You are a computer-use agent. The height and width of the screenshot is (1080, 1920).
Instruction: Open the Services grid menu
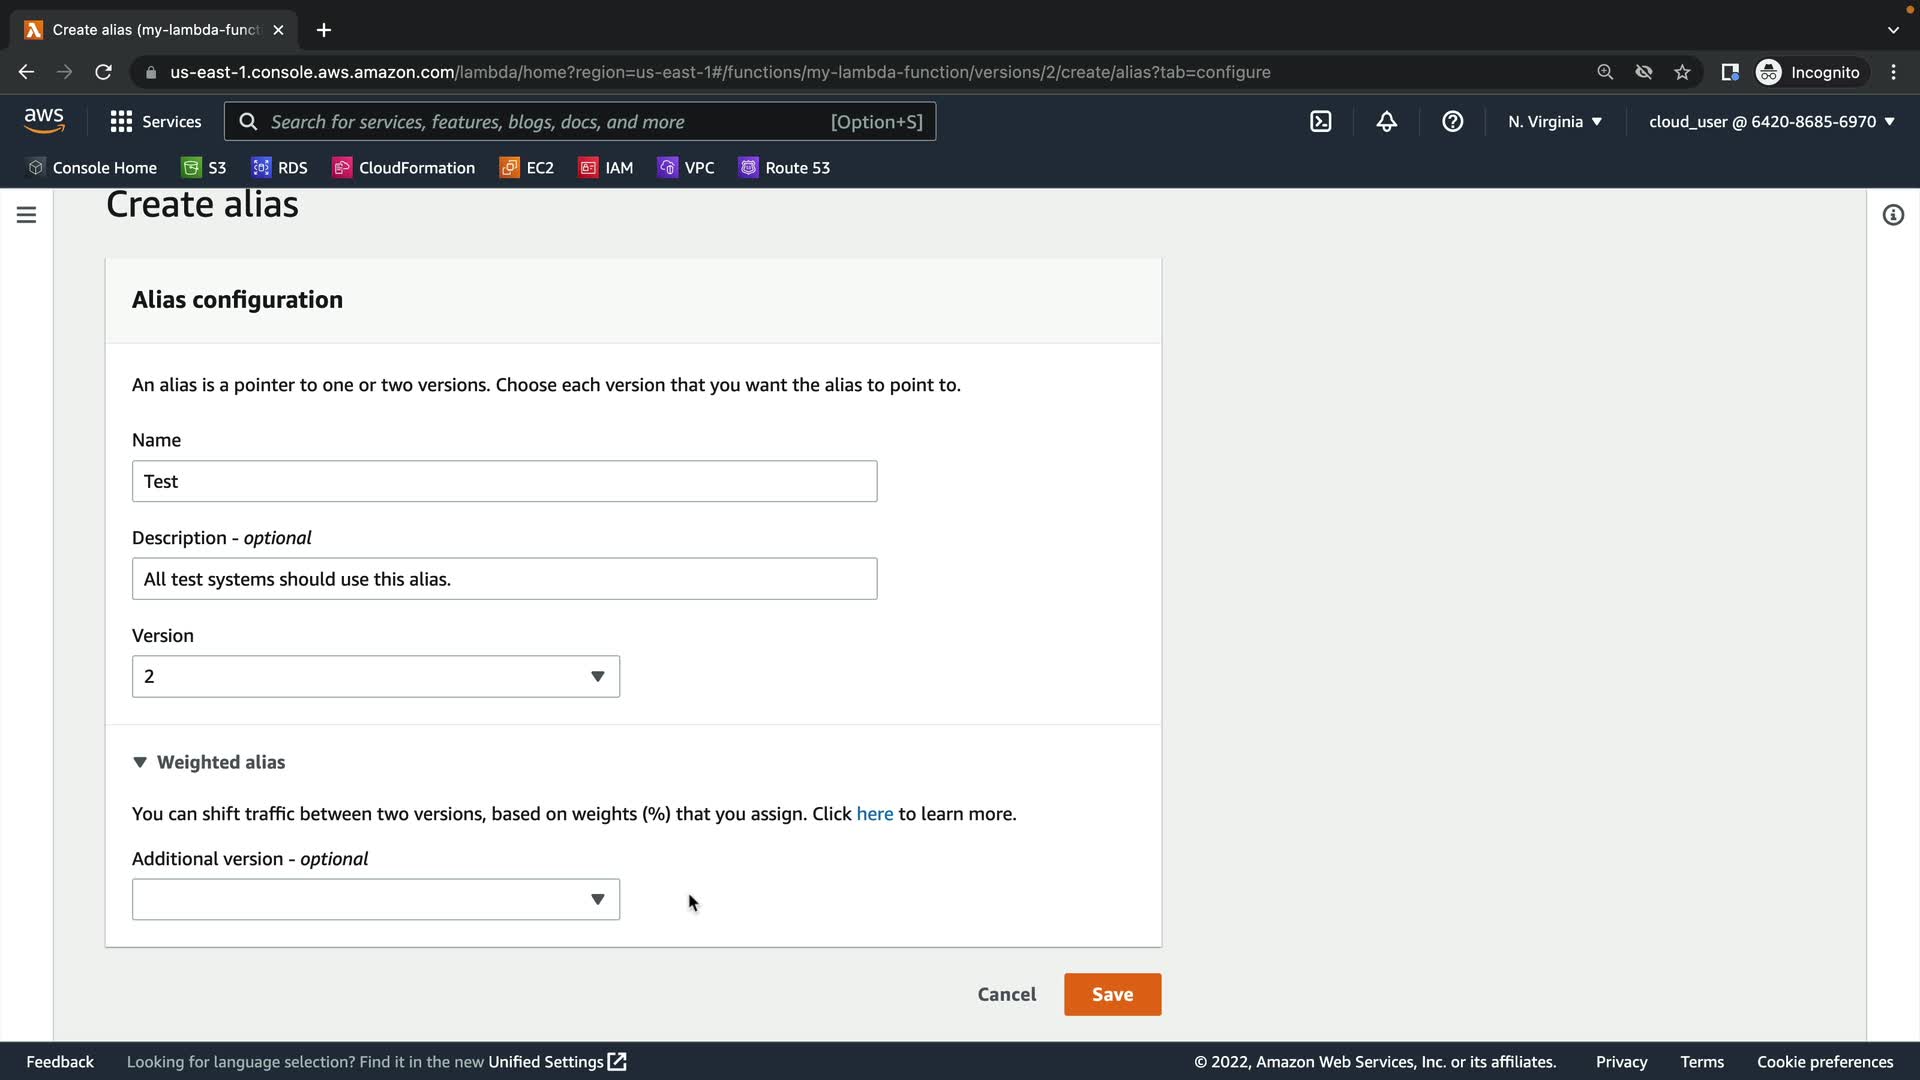(155, 122)
